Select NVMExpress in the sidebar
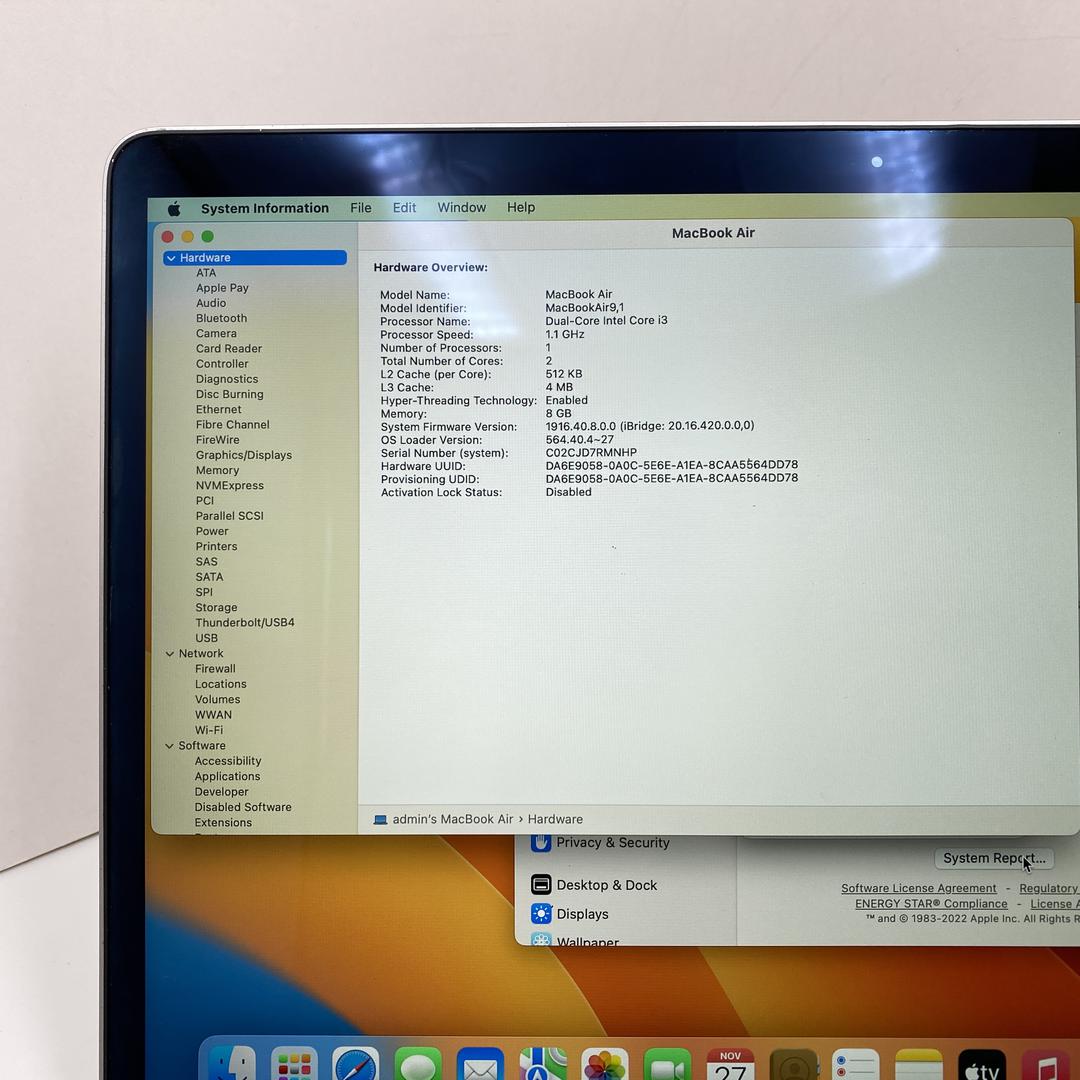1080x1080 pixels. point(229,486)
